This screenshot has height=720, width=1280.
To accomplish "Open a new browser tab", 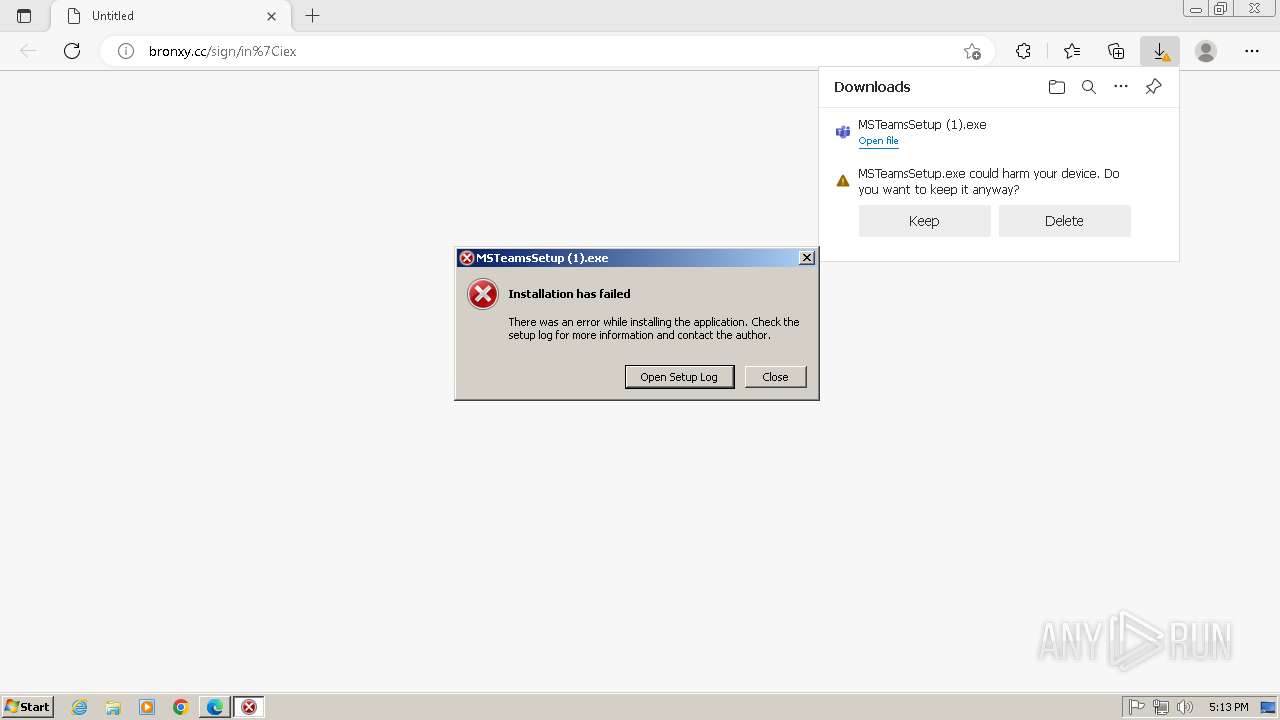I will 312,16.
